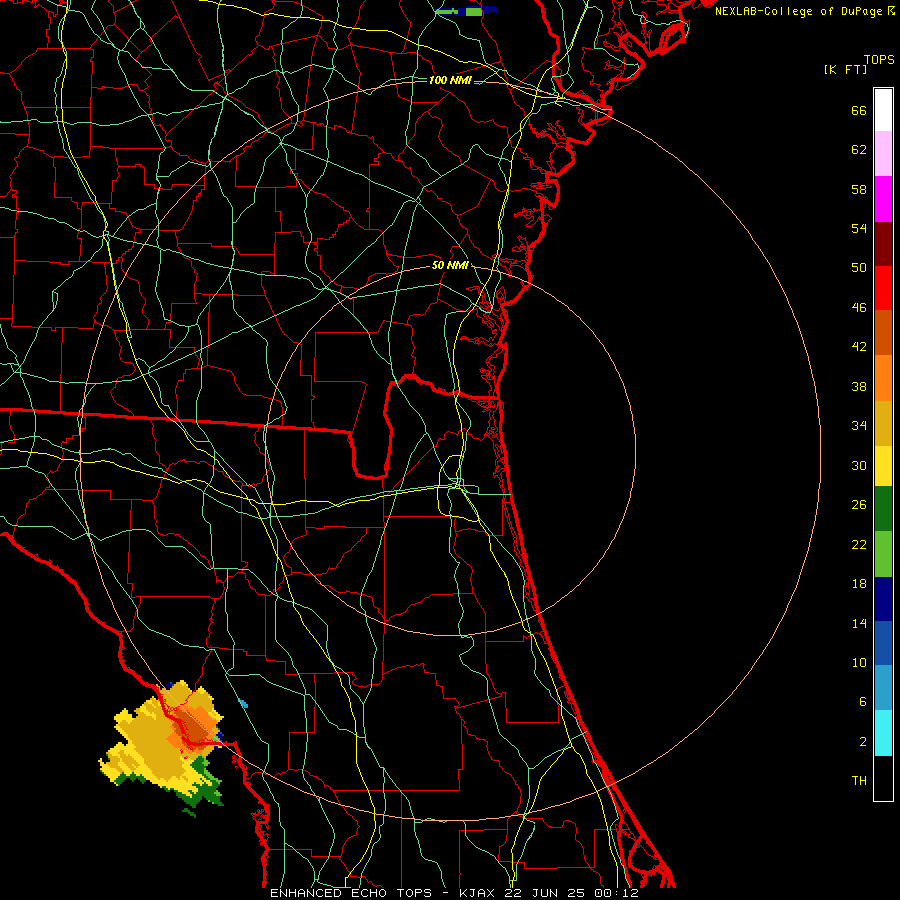Select the 42 legend scale value
This screenshot has width=900, height=900.
point(859,347)
